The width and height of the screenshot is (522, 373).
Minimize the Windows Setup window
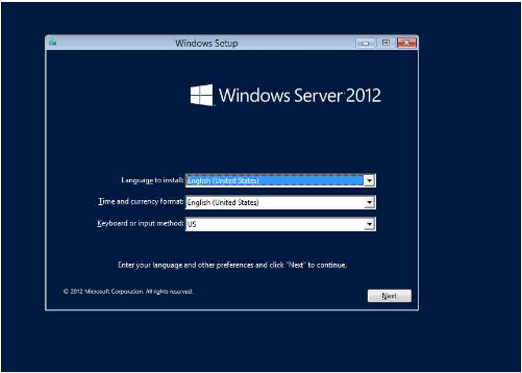pyautogui.click(x=366, y=43)
